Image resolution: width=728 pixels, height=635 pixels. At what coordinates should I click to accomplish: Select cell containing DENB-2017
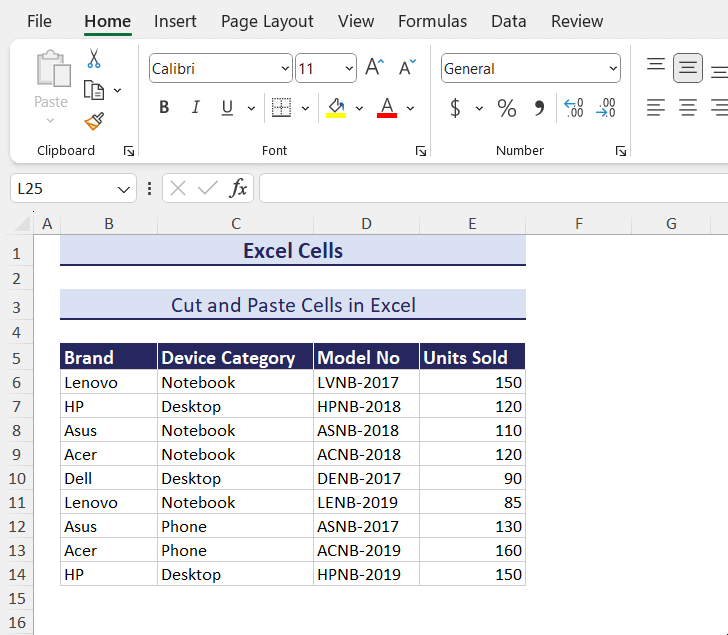click(366, 479)
